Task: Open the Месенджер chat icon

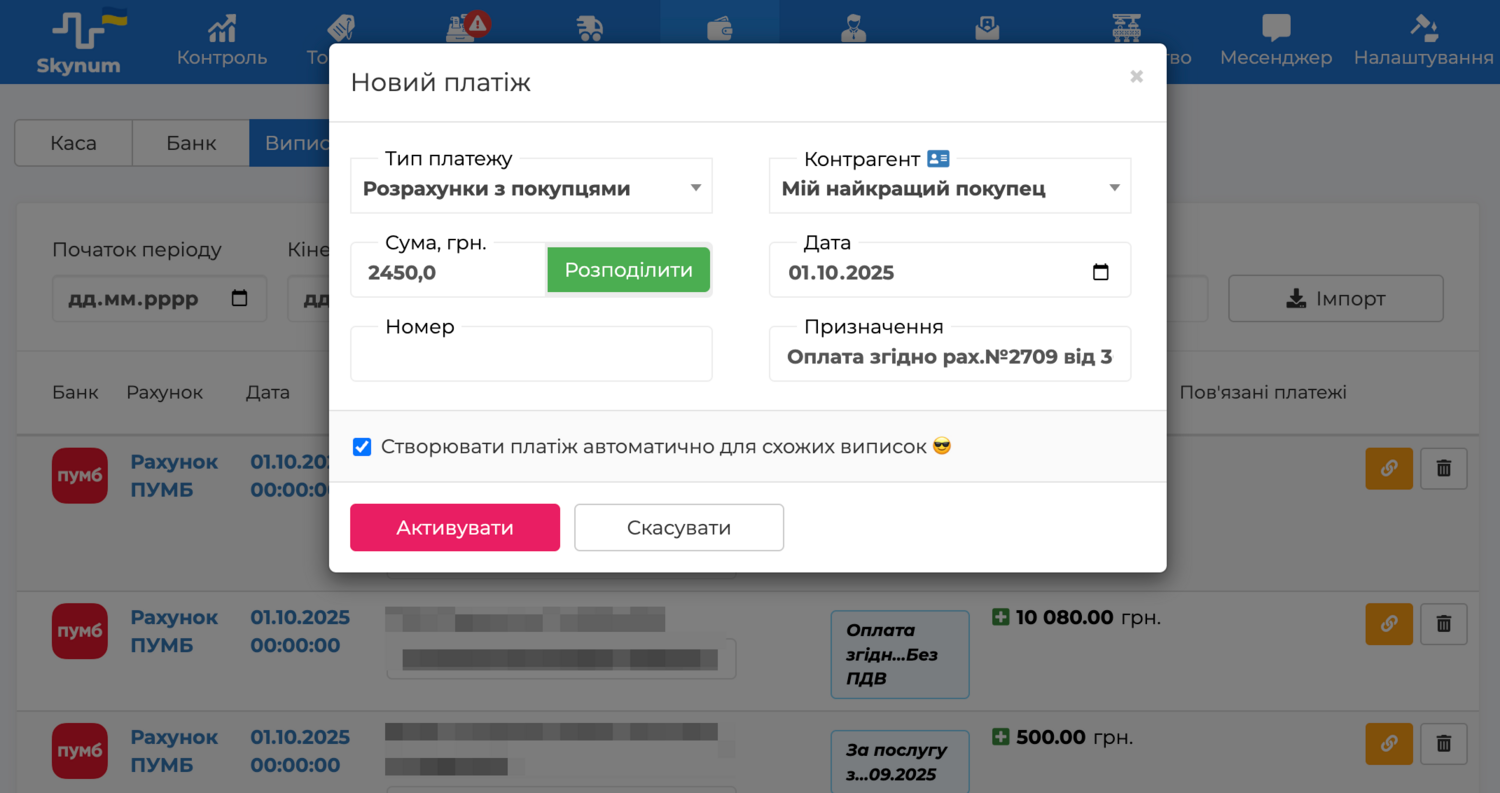Action: (x=1275, y=41)
